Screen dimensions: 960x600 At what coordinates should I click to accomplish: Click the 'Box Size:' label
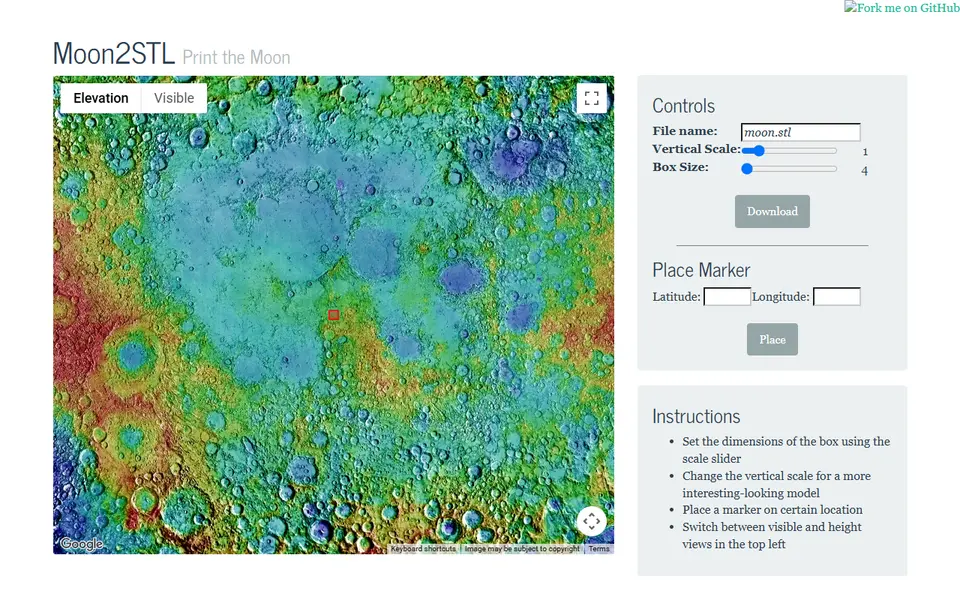point(680,167)
